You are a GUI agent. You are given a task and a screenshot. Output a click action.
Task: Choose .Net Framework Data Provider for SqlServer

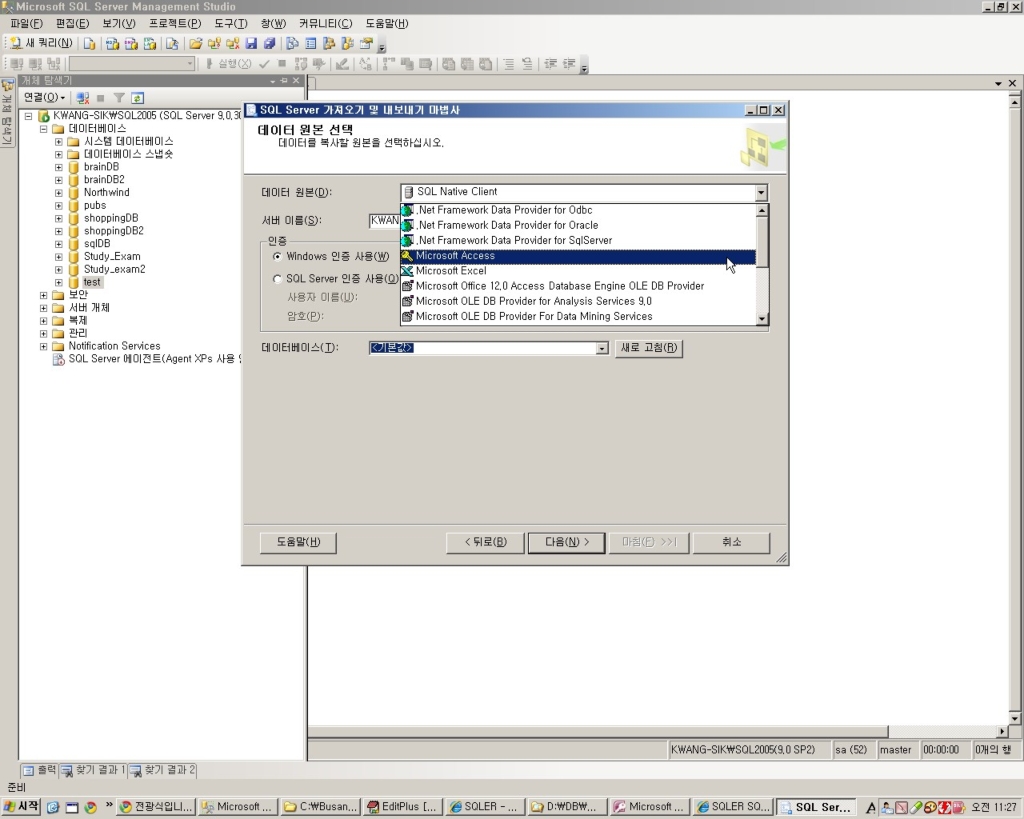578,240
